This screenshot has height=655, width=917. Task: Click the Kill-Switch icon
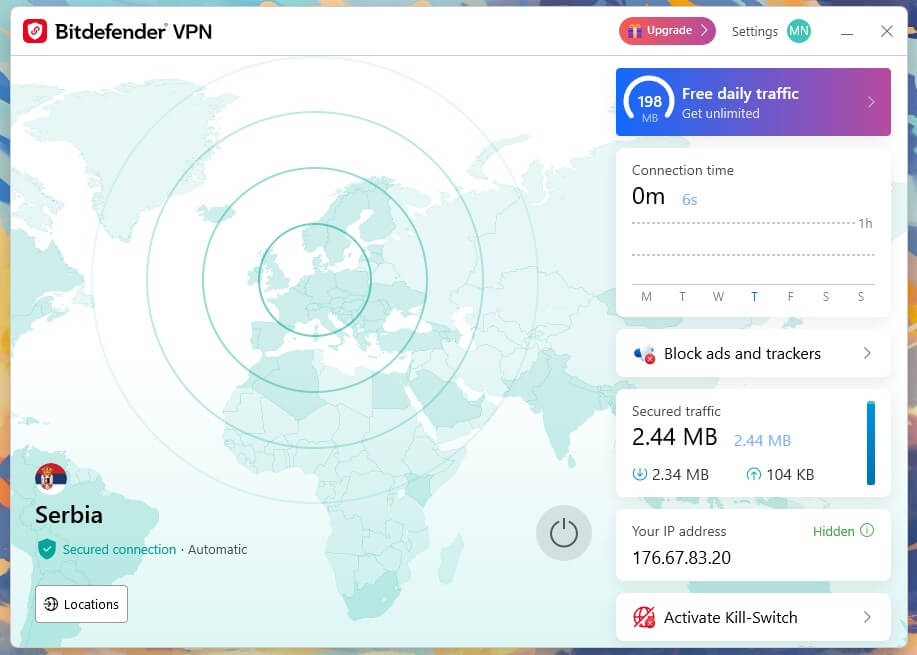point(644,617)
